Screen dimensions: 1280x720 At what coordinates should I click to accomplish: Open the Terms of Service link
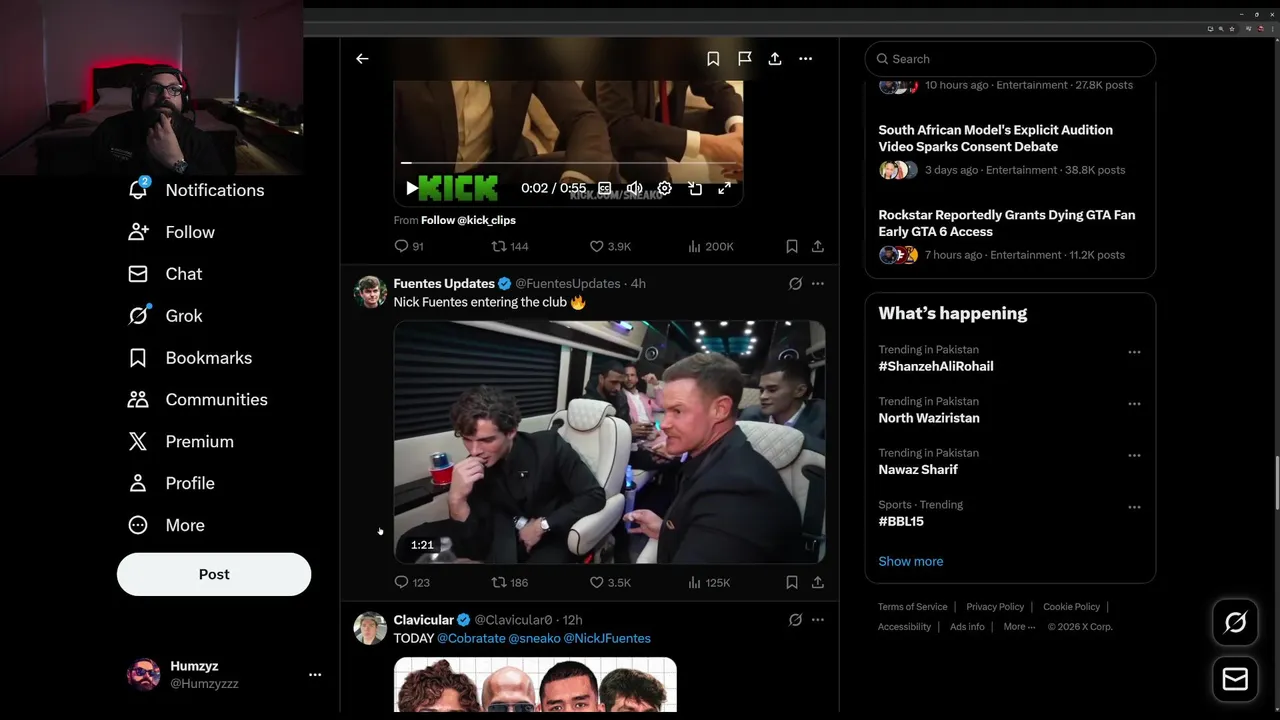(x=913, y=607)
